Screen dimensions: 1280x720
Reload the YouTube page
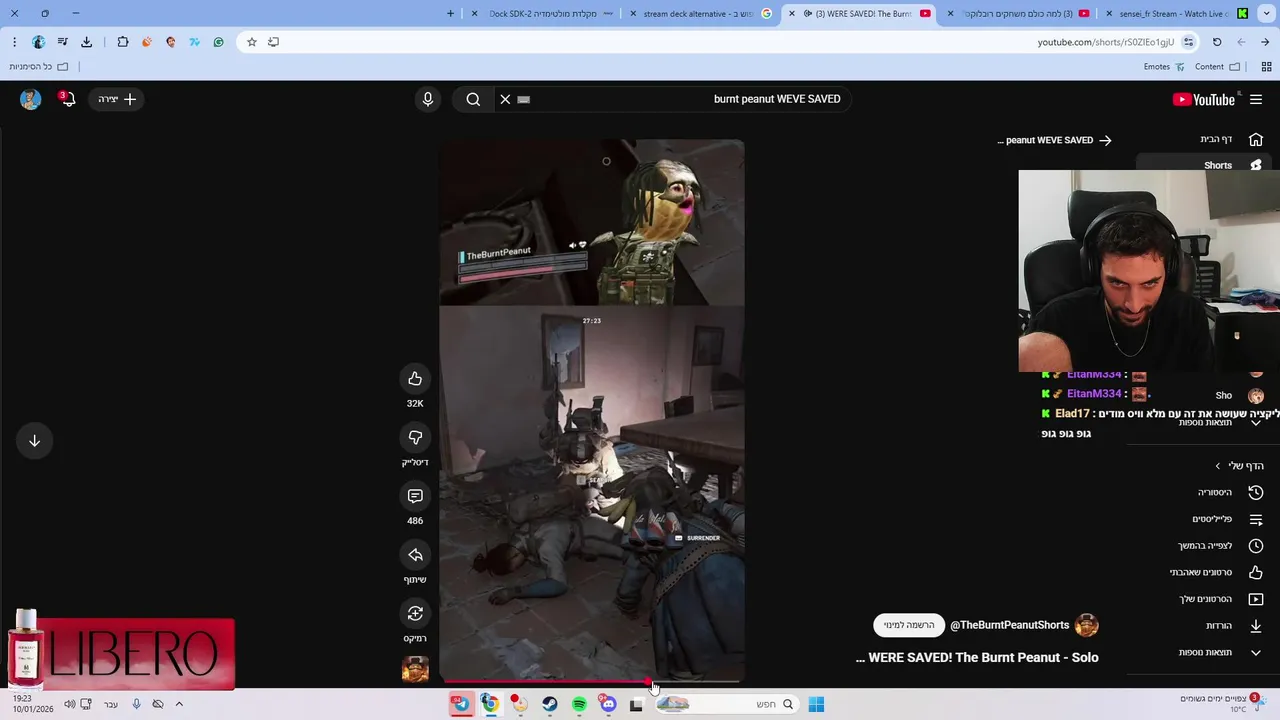click(1217, 42)
